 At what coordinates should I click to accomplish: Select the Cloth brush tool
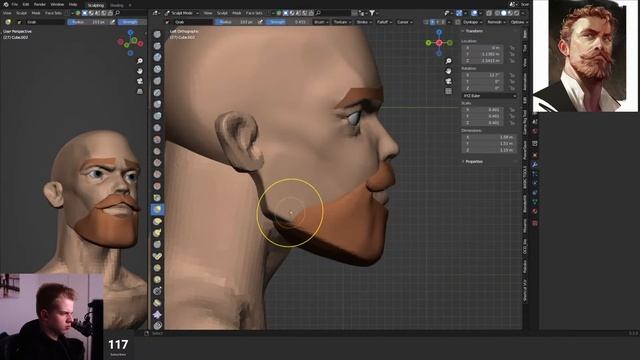coord(157,314)
